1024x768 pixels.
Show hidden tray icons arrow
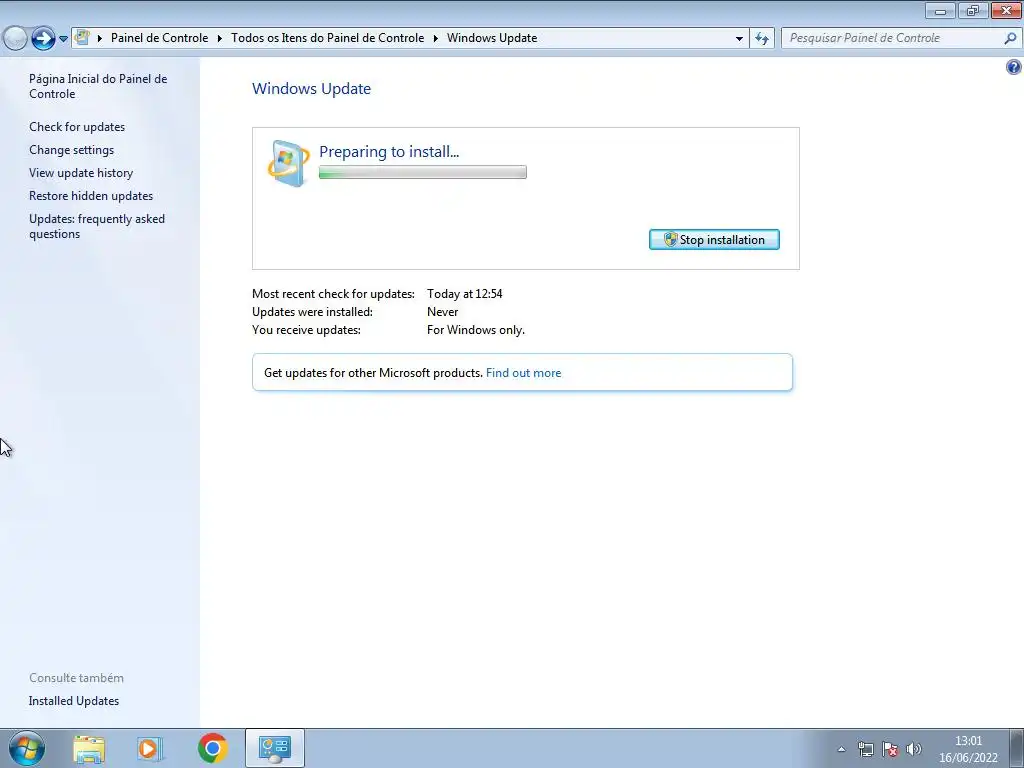point(842,749)
